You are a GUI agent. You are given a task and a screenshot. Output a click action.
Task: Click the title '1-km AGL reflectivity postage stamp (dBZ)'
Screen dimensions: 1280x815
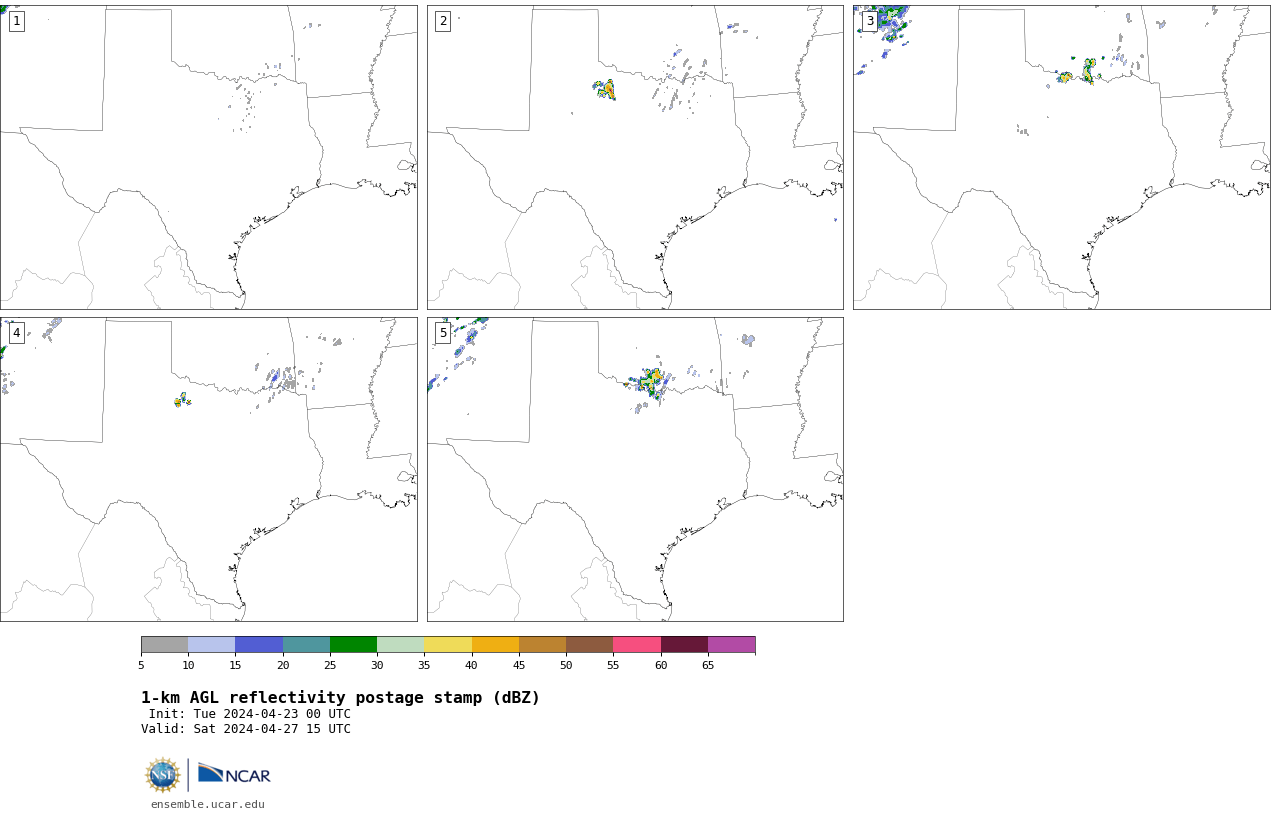point(340,698)
